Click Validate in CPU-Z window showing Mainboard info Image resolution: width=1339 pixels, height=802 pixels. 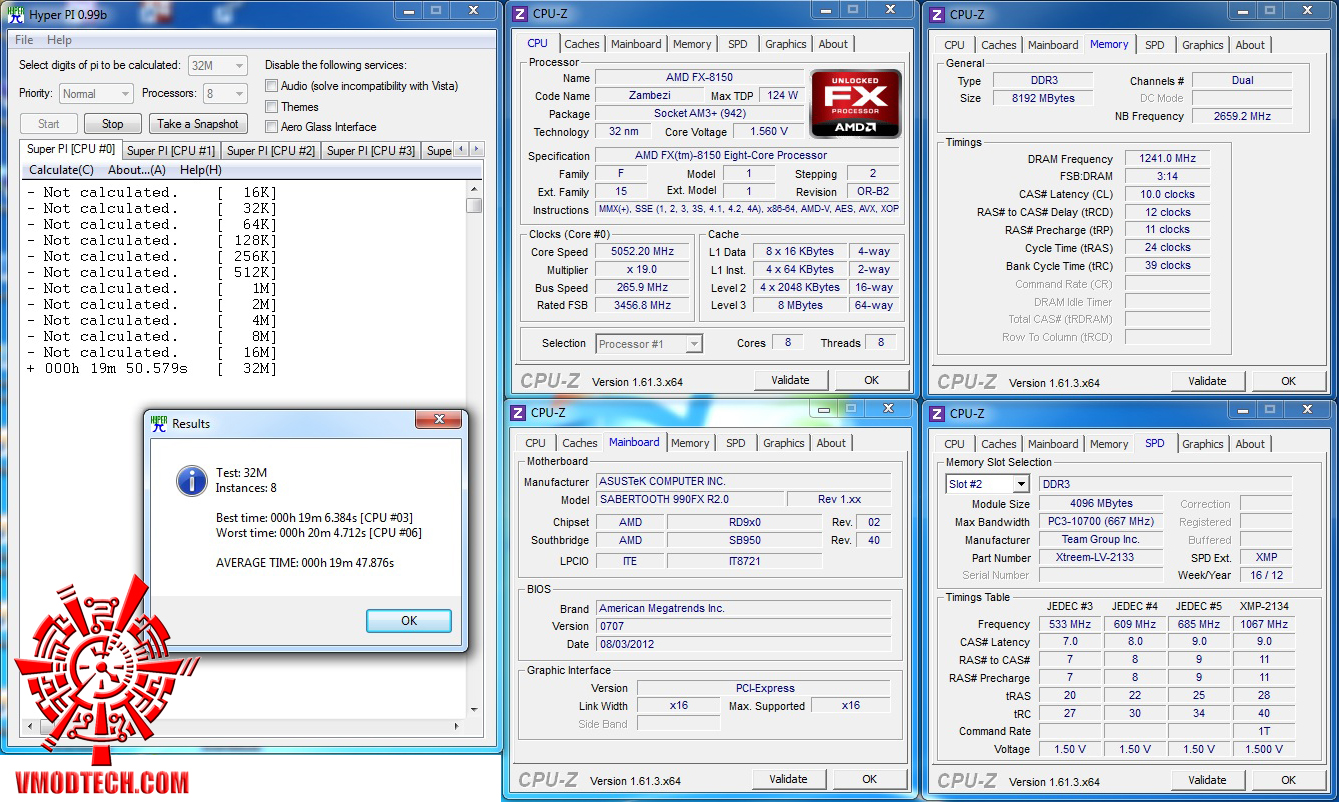point(788,779)
